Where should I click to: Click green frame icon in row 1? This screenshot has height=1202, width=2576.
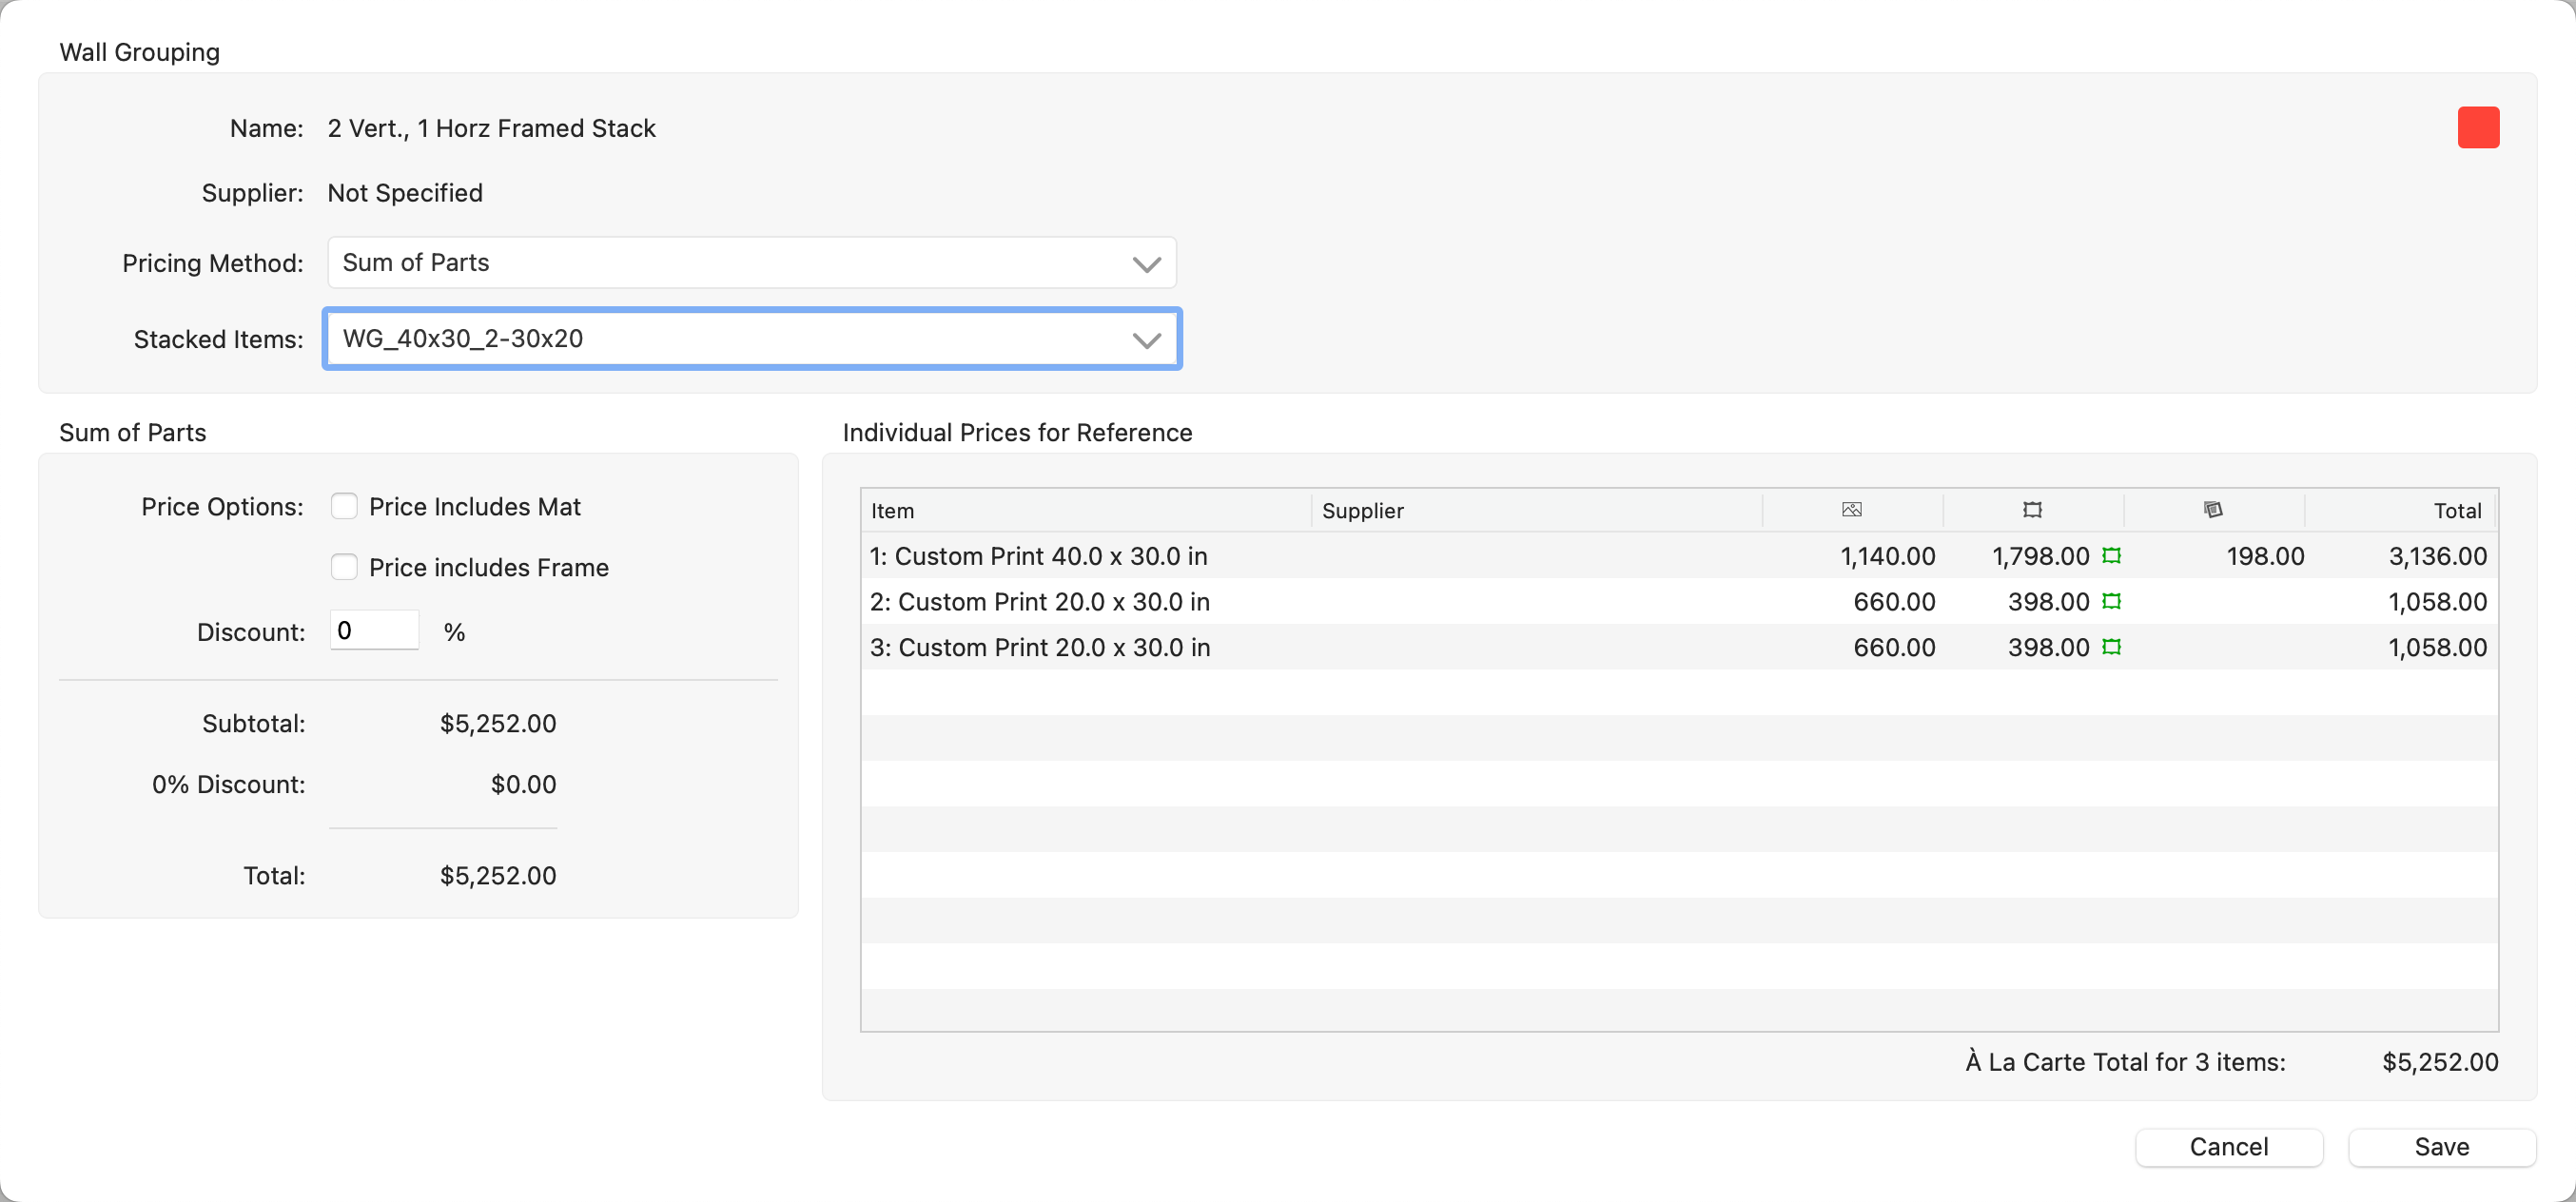click(2111, 556)
